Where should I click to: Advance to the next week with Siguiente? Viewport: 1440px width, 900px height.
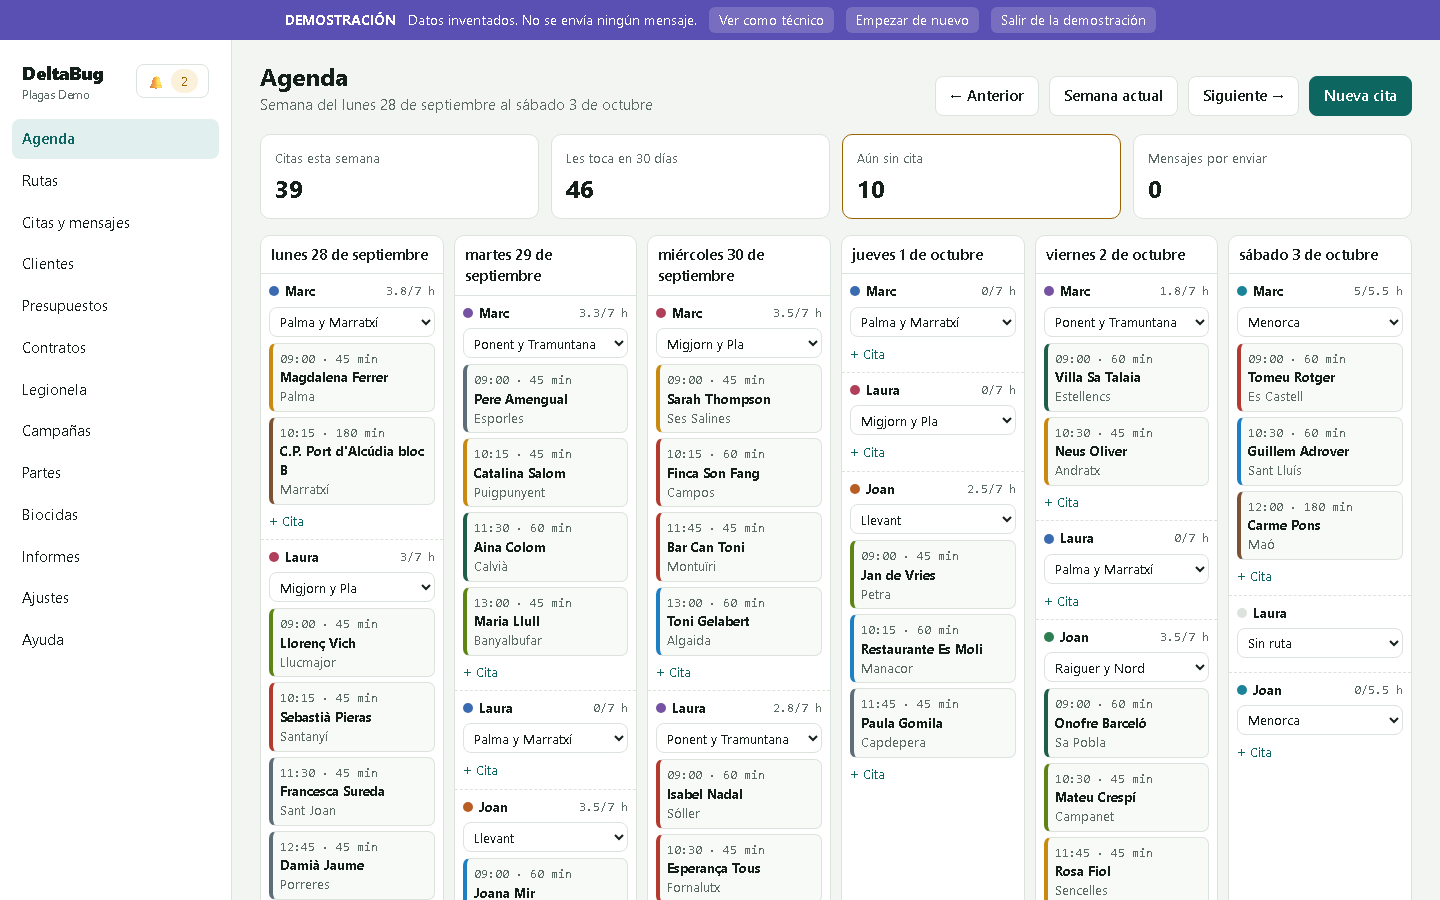1243,96
